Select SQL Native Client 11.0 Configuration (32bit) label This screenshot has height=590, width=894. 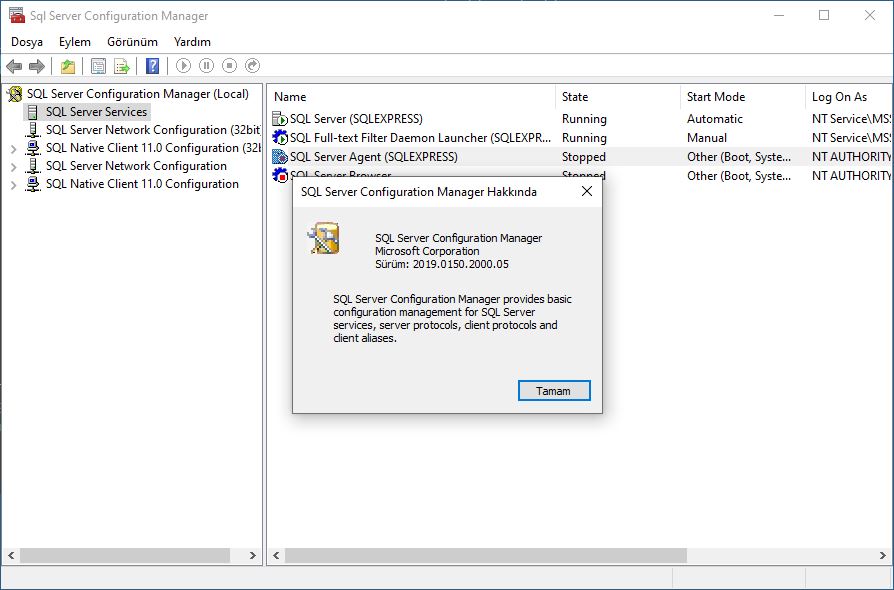(153, 148)
